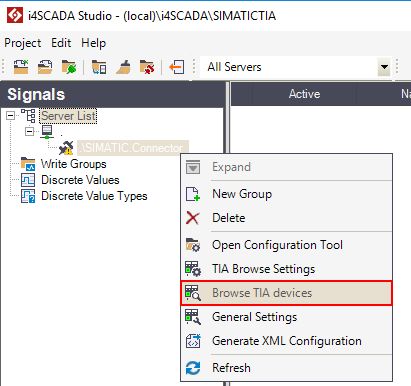Open the All Servers dropdown
This screenshot has width=411, height=386.
coord(384,67)
